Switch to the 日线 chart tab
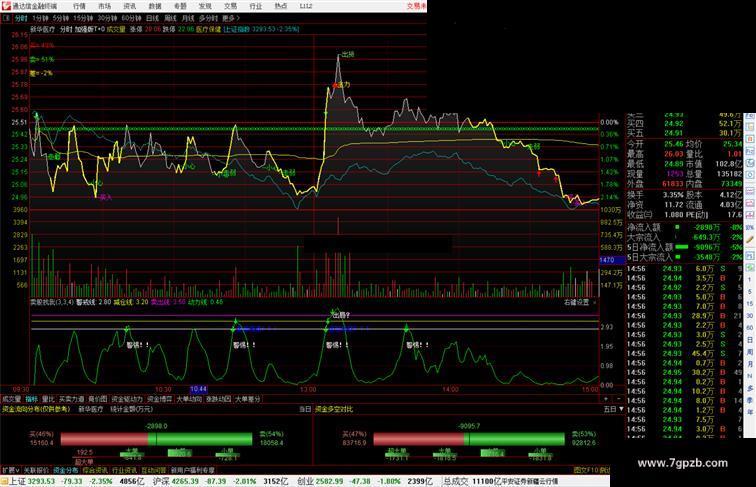 [x=152, y=18]
